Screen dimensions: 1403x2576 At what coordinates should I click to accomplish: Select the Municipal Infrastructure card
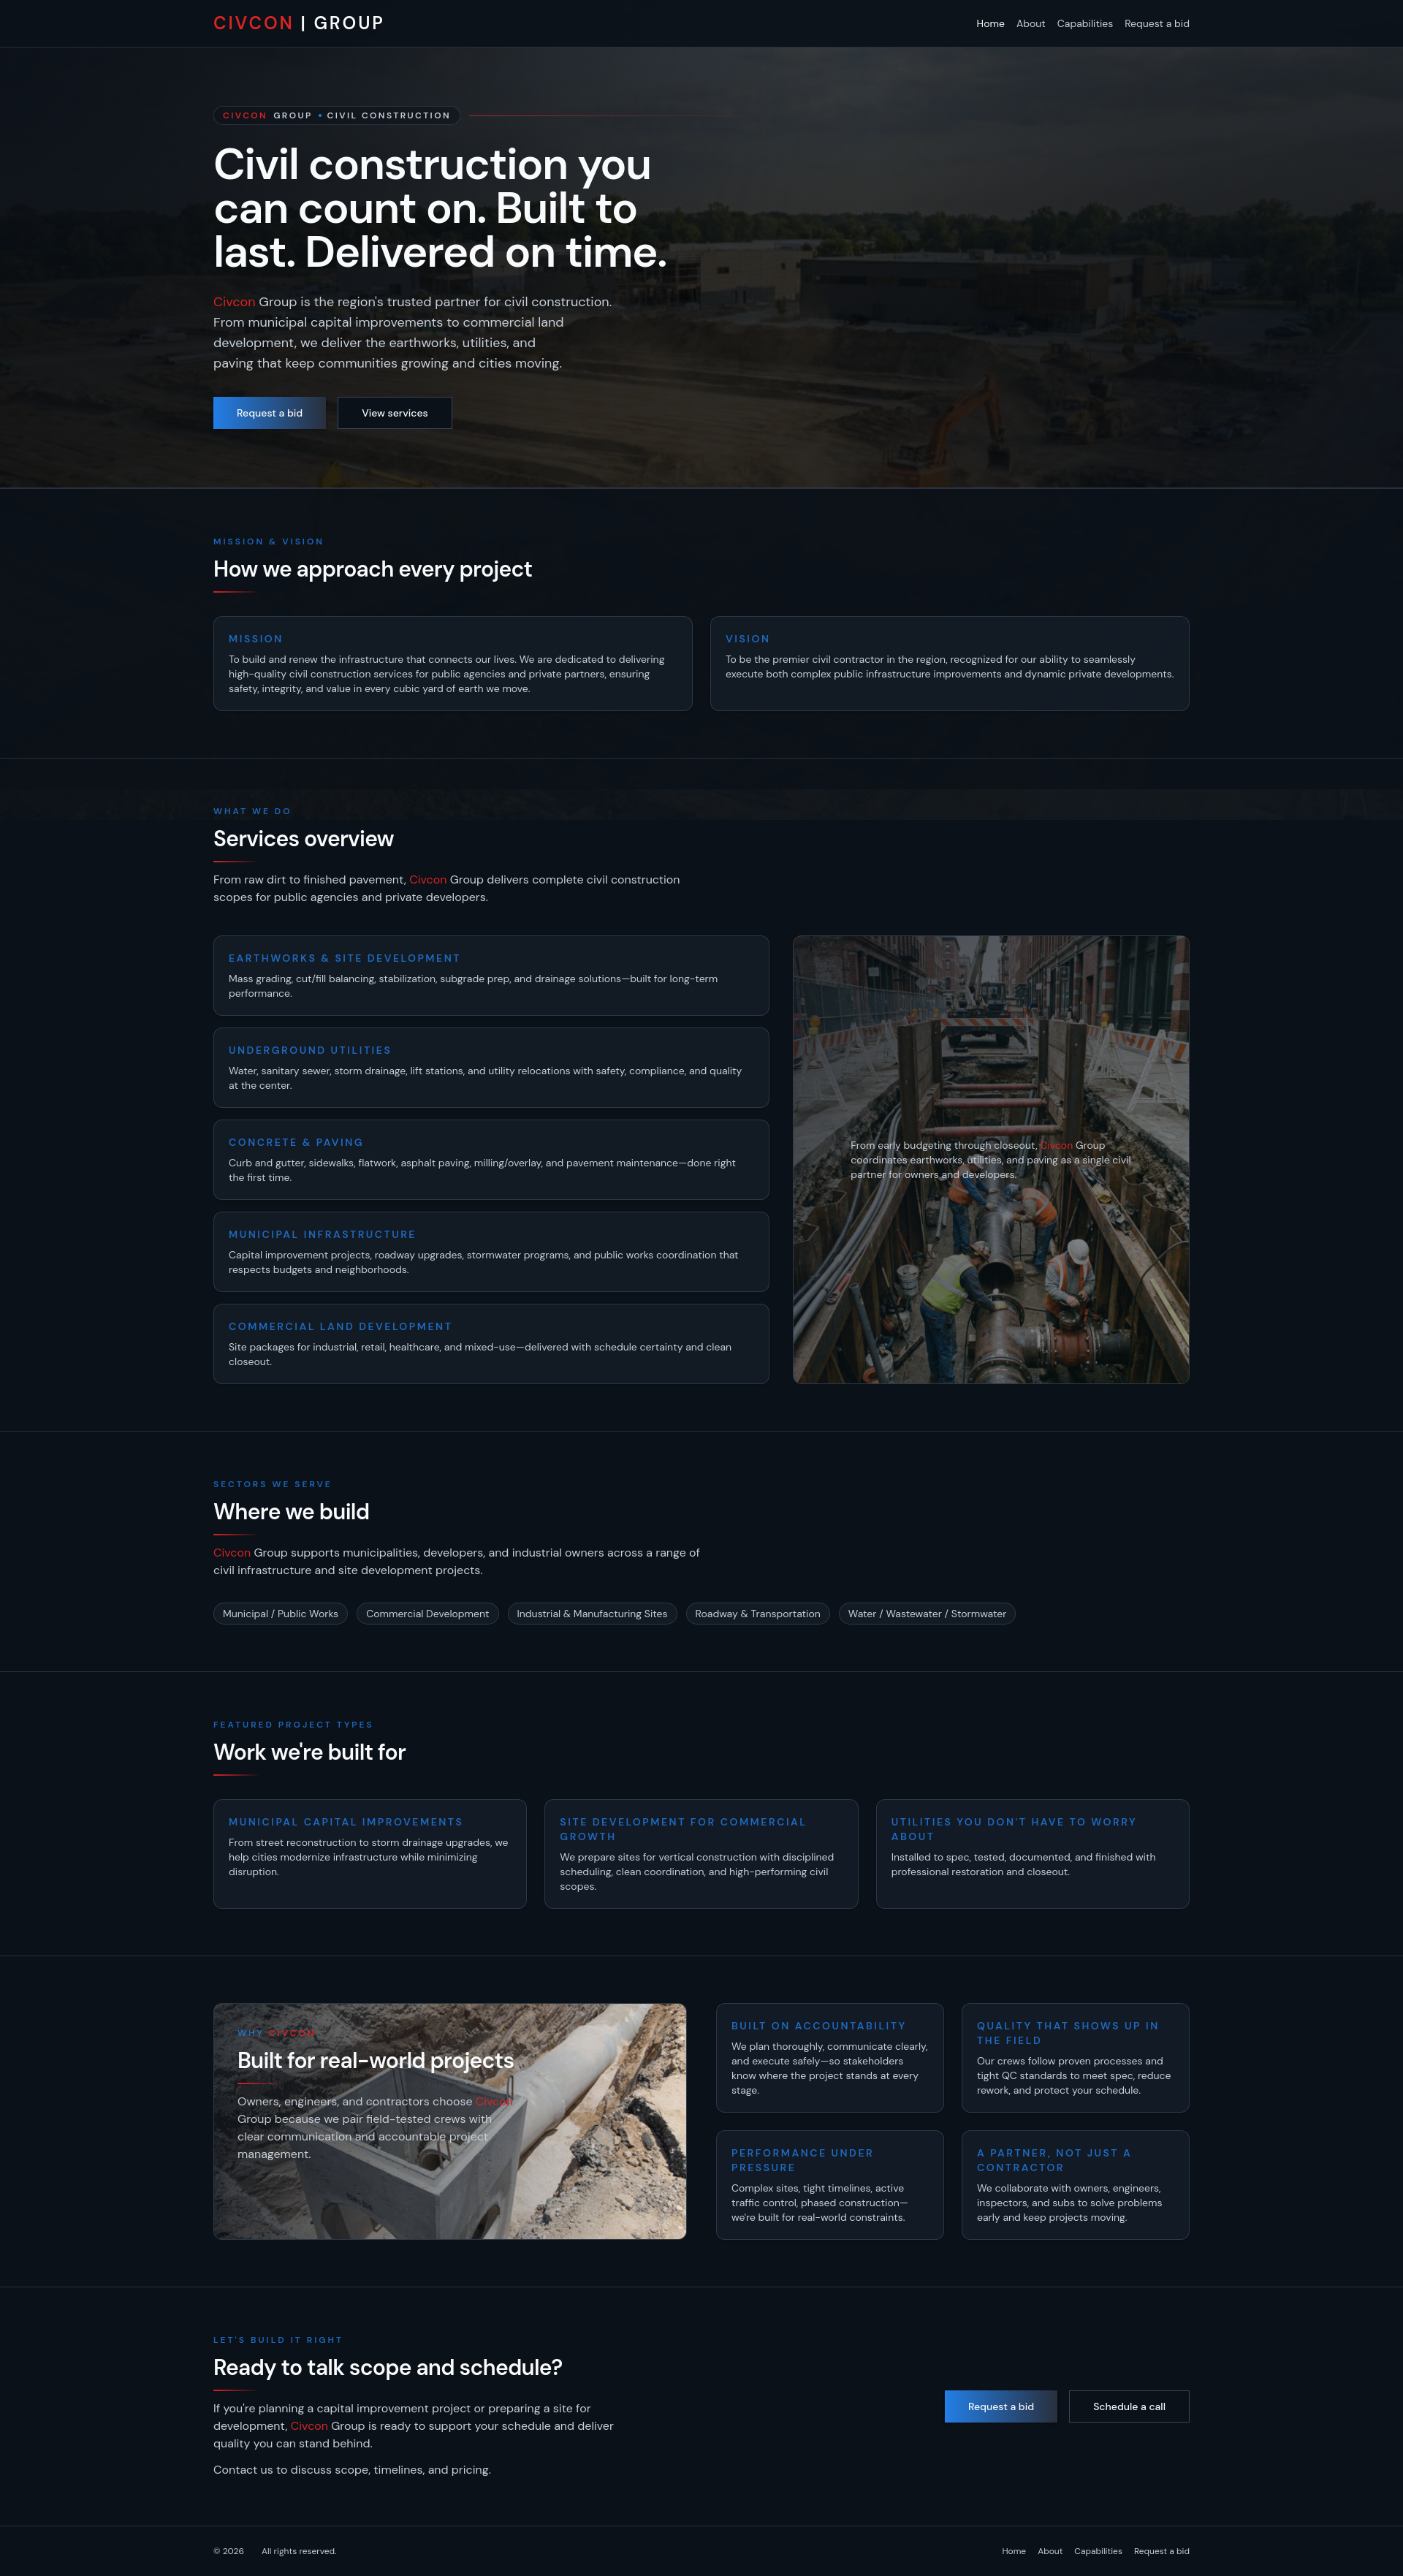tap(491, 1251)
